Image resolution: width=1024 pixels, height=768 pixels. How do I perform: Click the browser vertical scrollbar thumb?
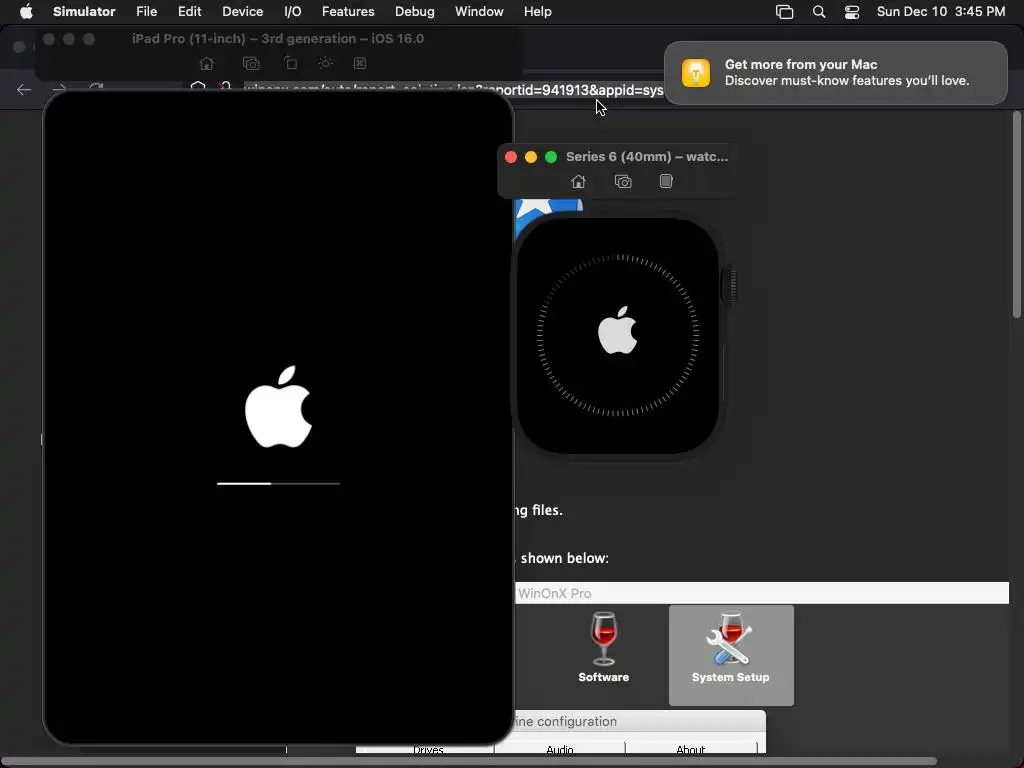click(x=1017, y=216)
